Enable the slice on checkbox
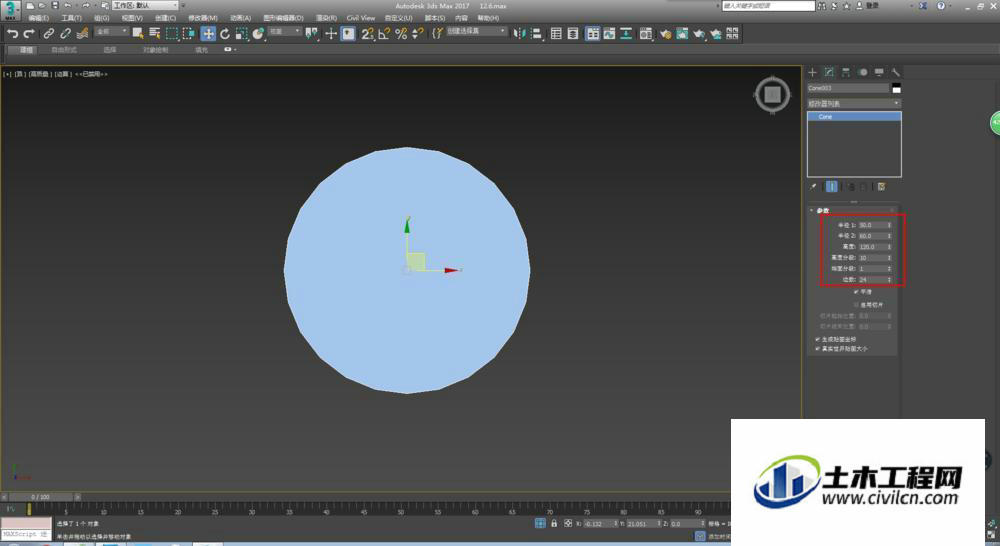This screenshot has width=1000, height=546. tap(857, 305)
